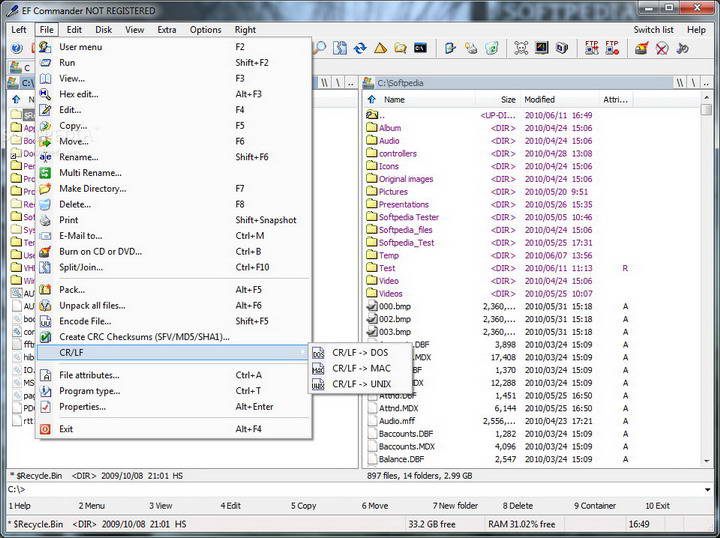The image size is (720, 538).
Task: Click the yellow triangle toolbar icon
Action: point(380,48)
